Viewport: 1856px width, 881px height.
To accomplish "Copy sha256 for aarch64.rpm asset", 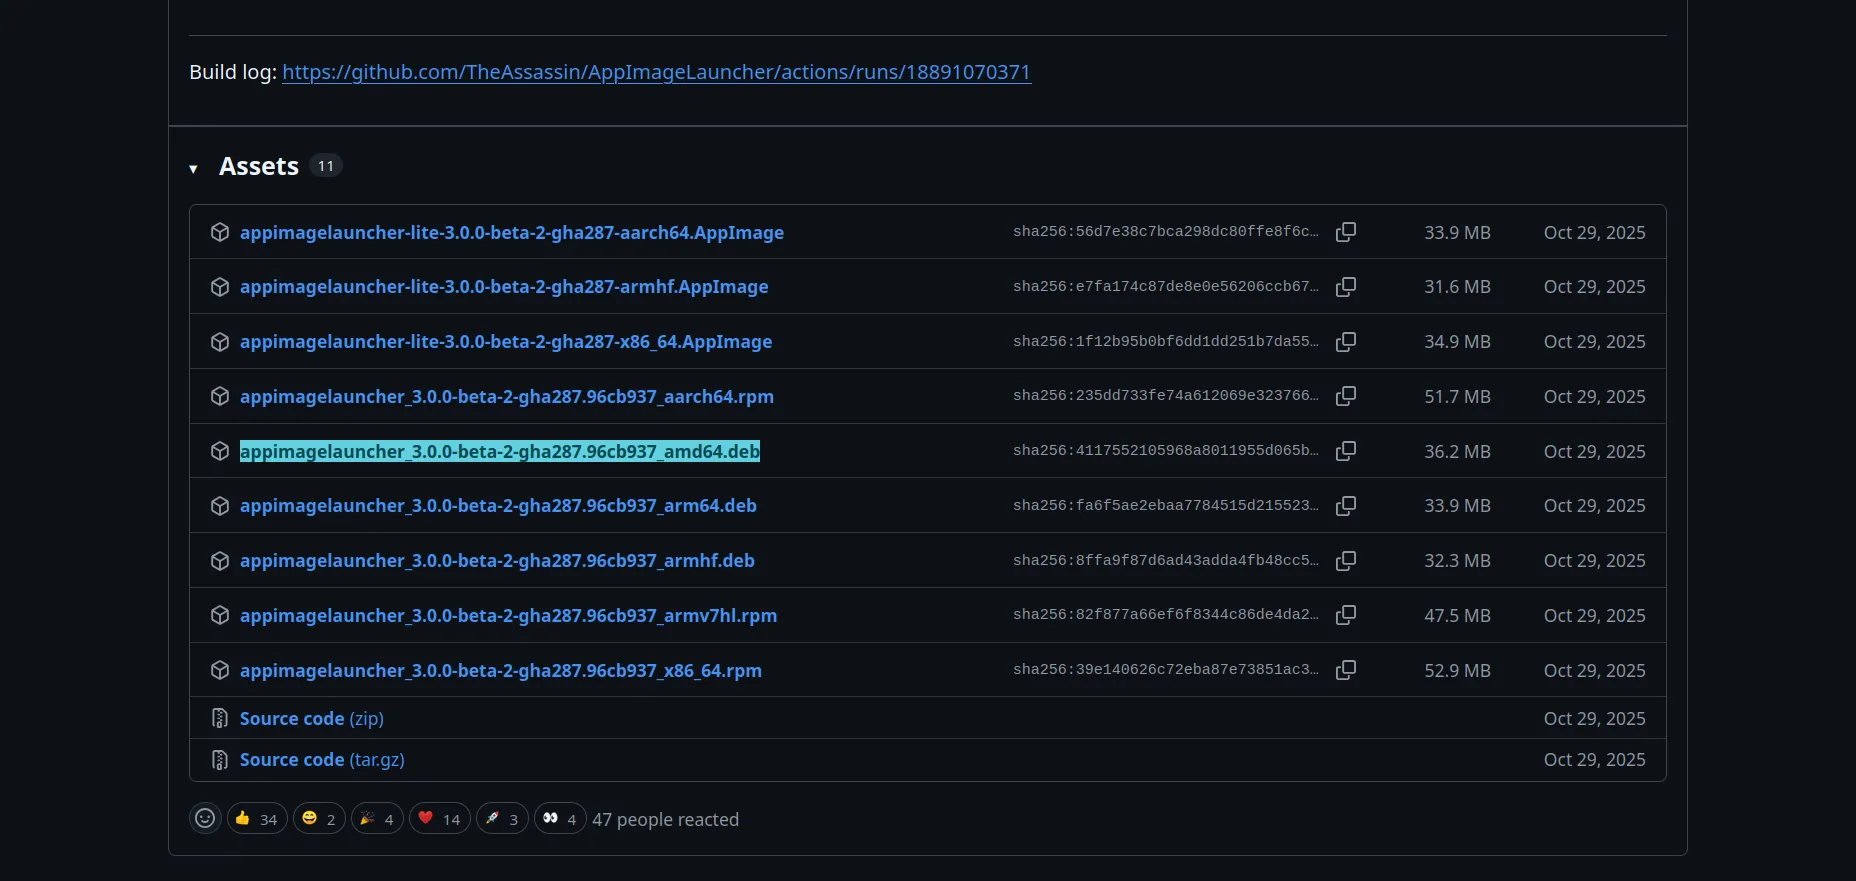I will point(1346,396).
